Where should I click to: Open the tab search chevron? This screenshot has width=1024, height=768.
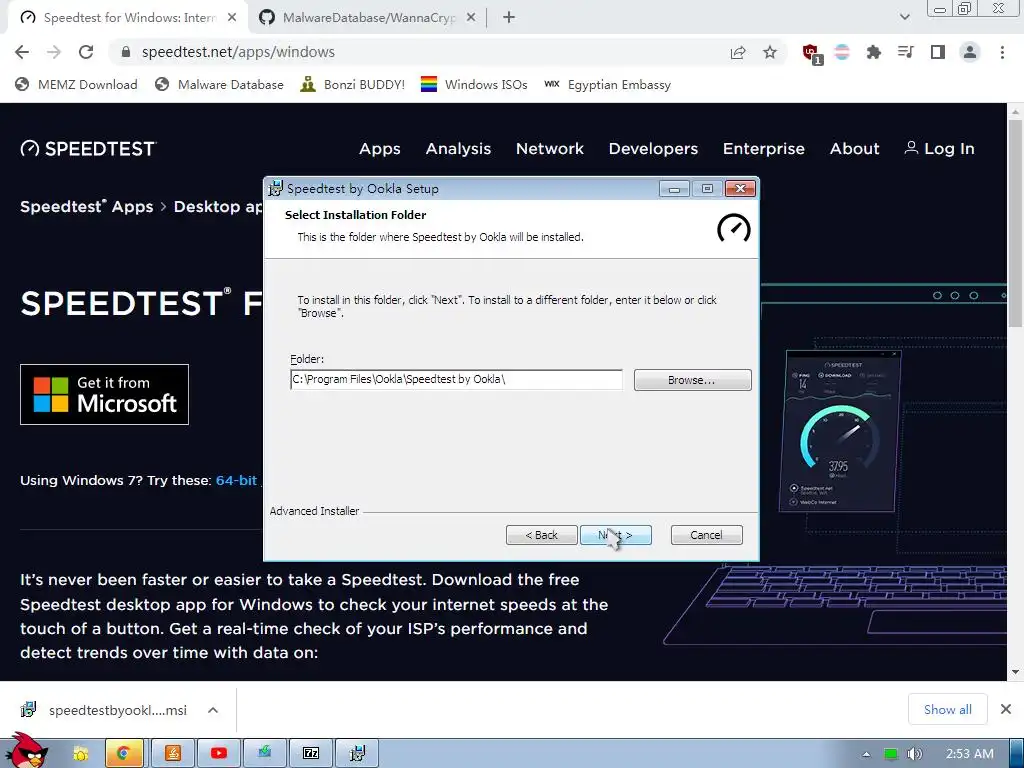pos(904,18)
